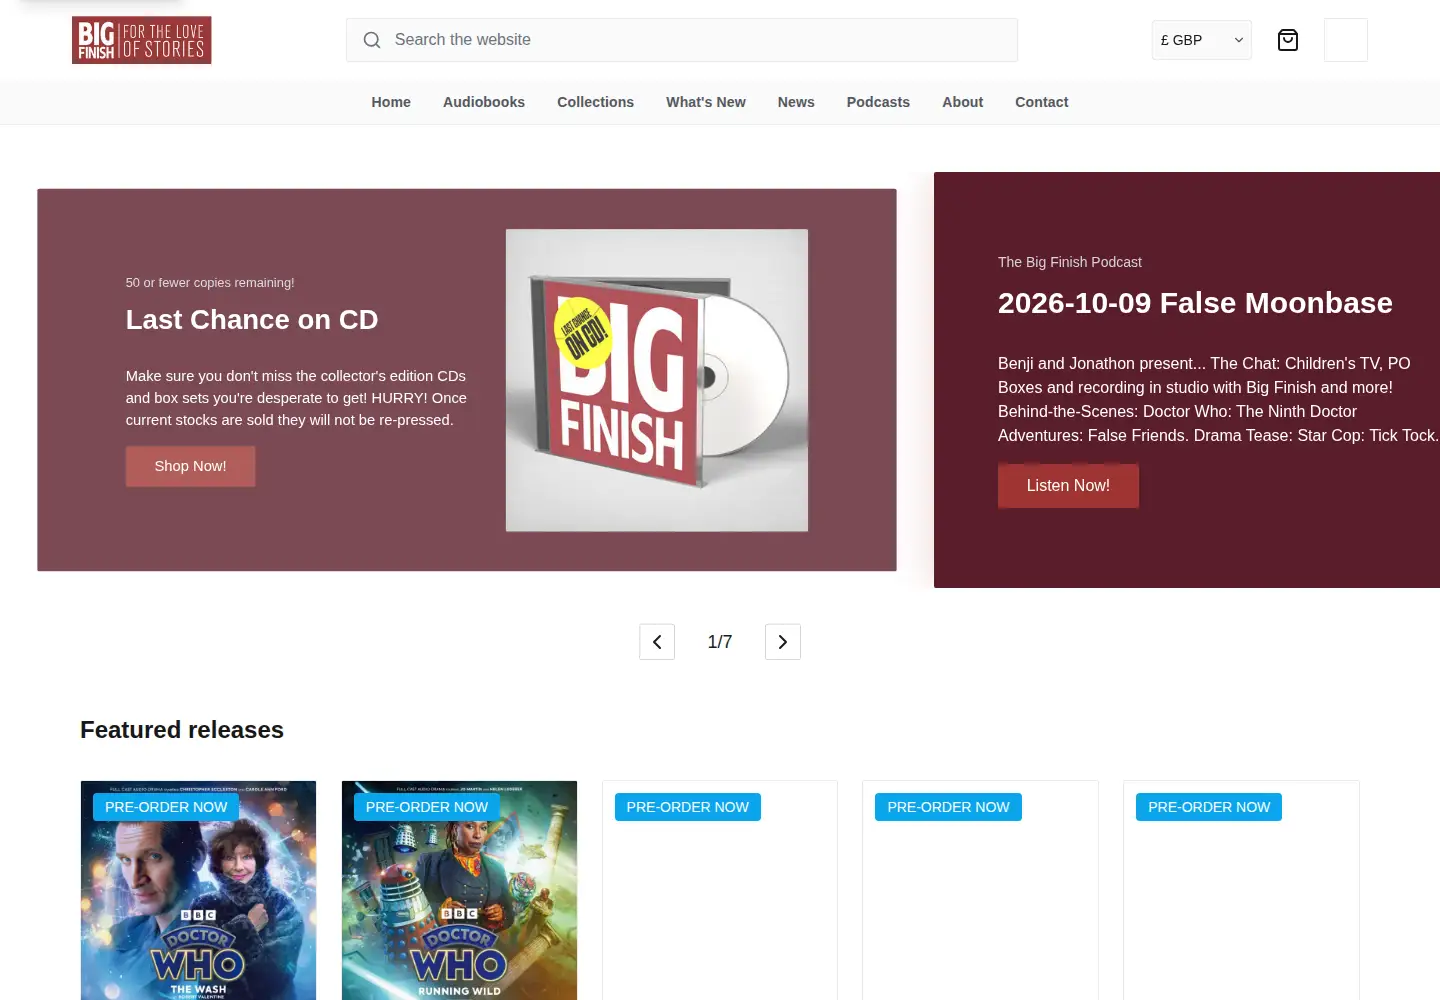The height and width of the screenshot is (1000, 1440).
Task: Click the Last Chance on CD heading
Action: 252,320
